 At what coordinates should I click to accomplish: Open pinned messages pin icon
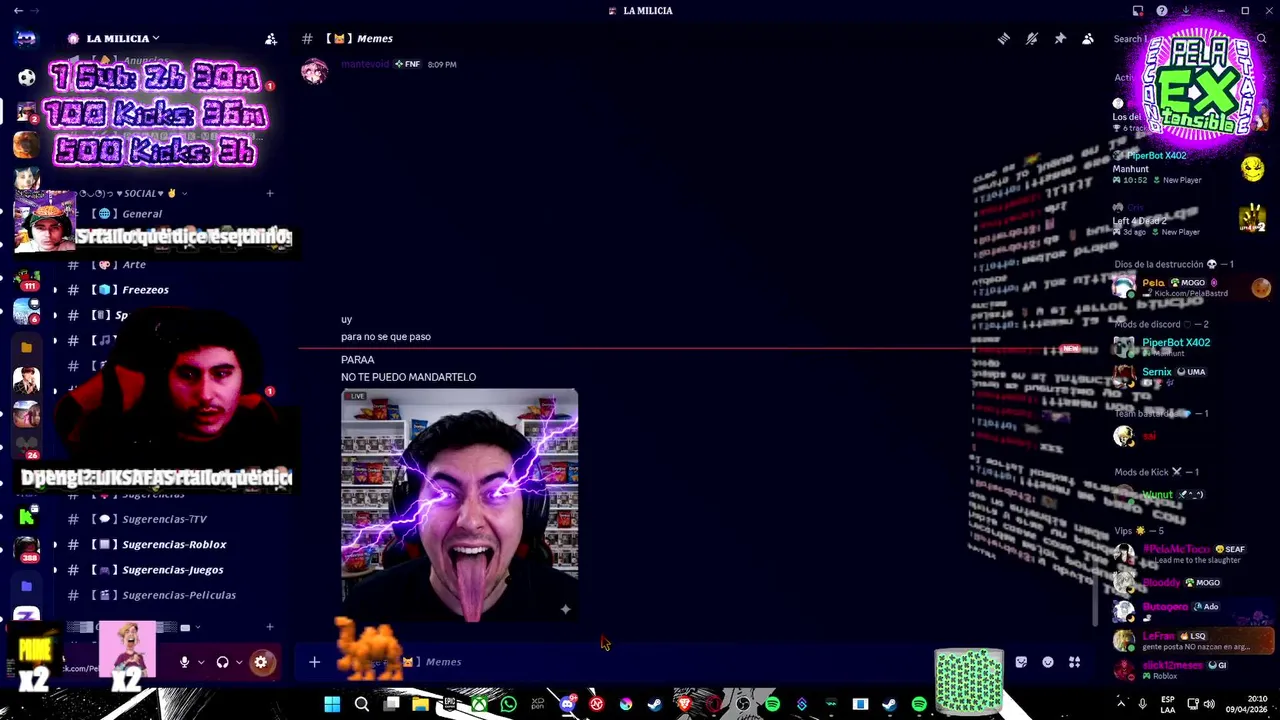(1060, 39)
